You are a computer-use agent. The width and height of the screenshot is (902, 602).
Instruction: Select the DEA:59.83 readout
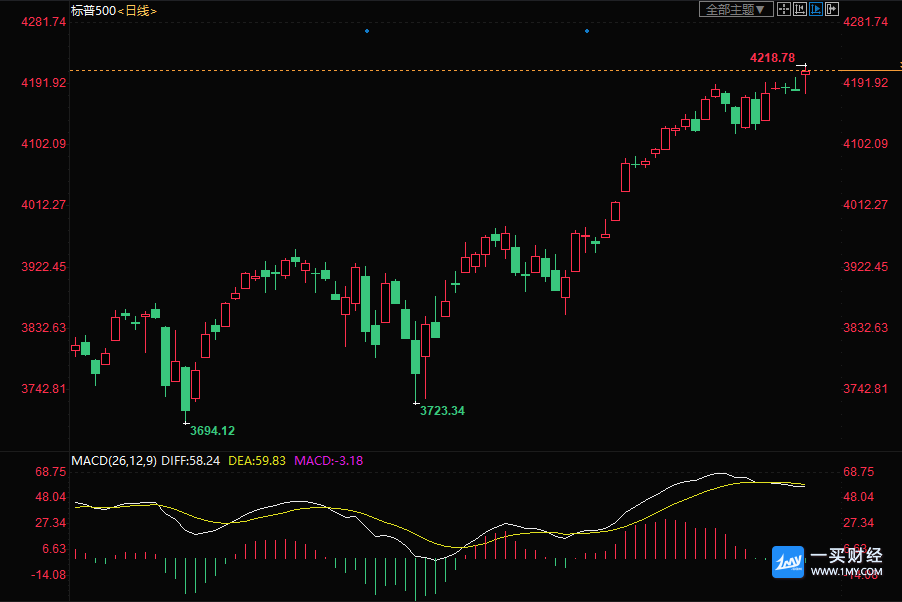click(x=257, y=460)
